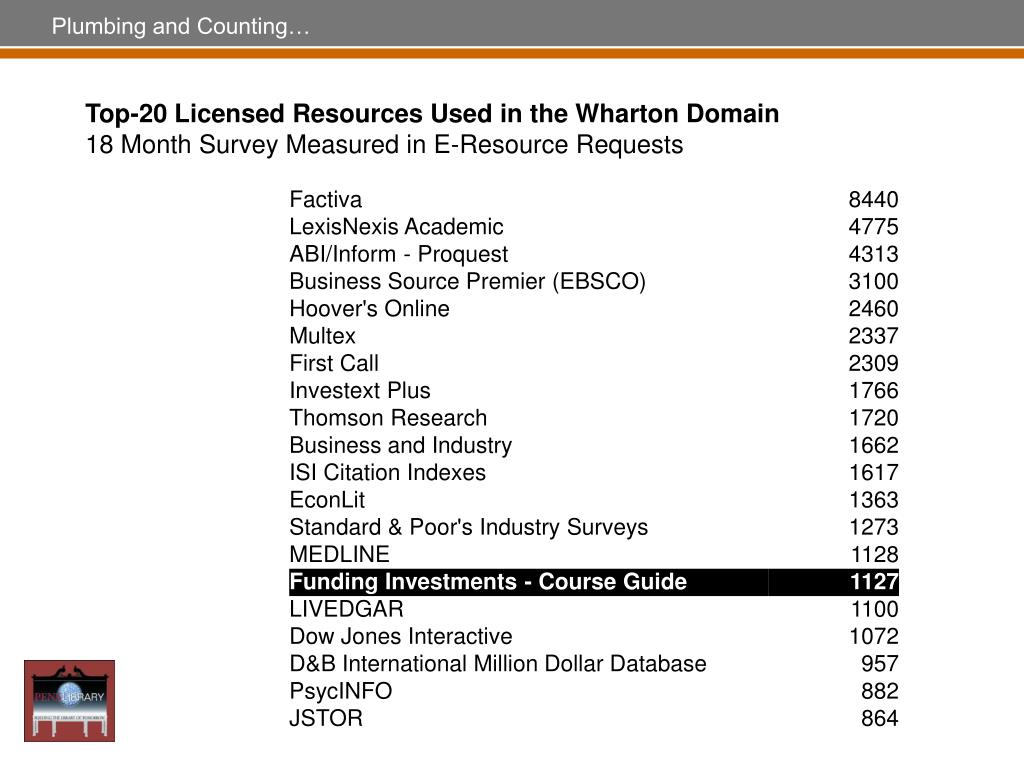Click the Penn Library logo
Image resolution: width=1024 pixels, height=768 pixels.
point(69,701)
